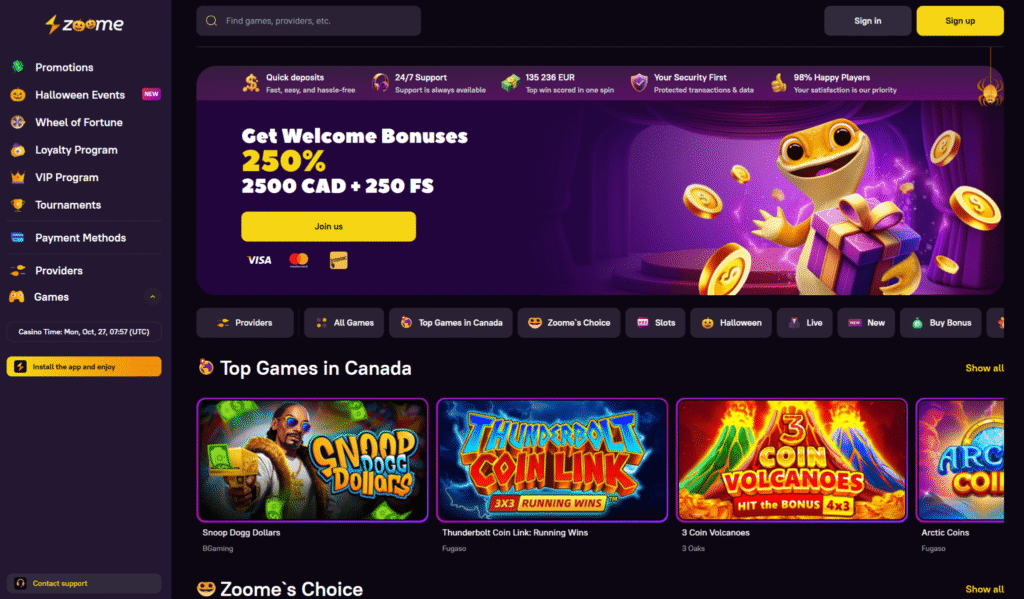The height and width of the screenshot is (599, 1024).
Task: Click the search magnifier icon
Action: click(x=212, y=21)
